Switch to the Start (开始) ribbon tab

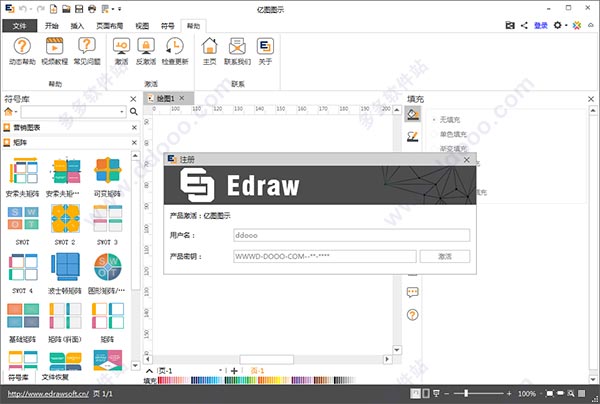pos(52,26)
